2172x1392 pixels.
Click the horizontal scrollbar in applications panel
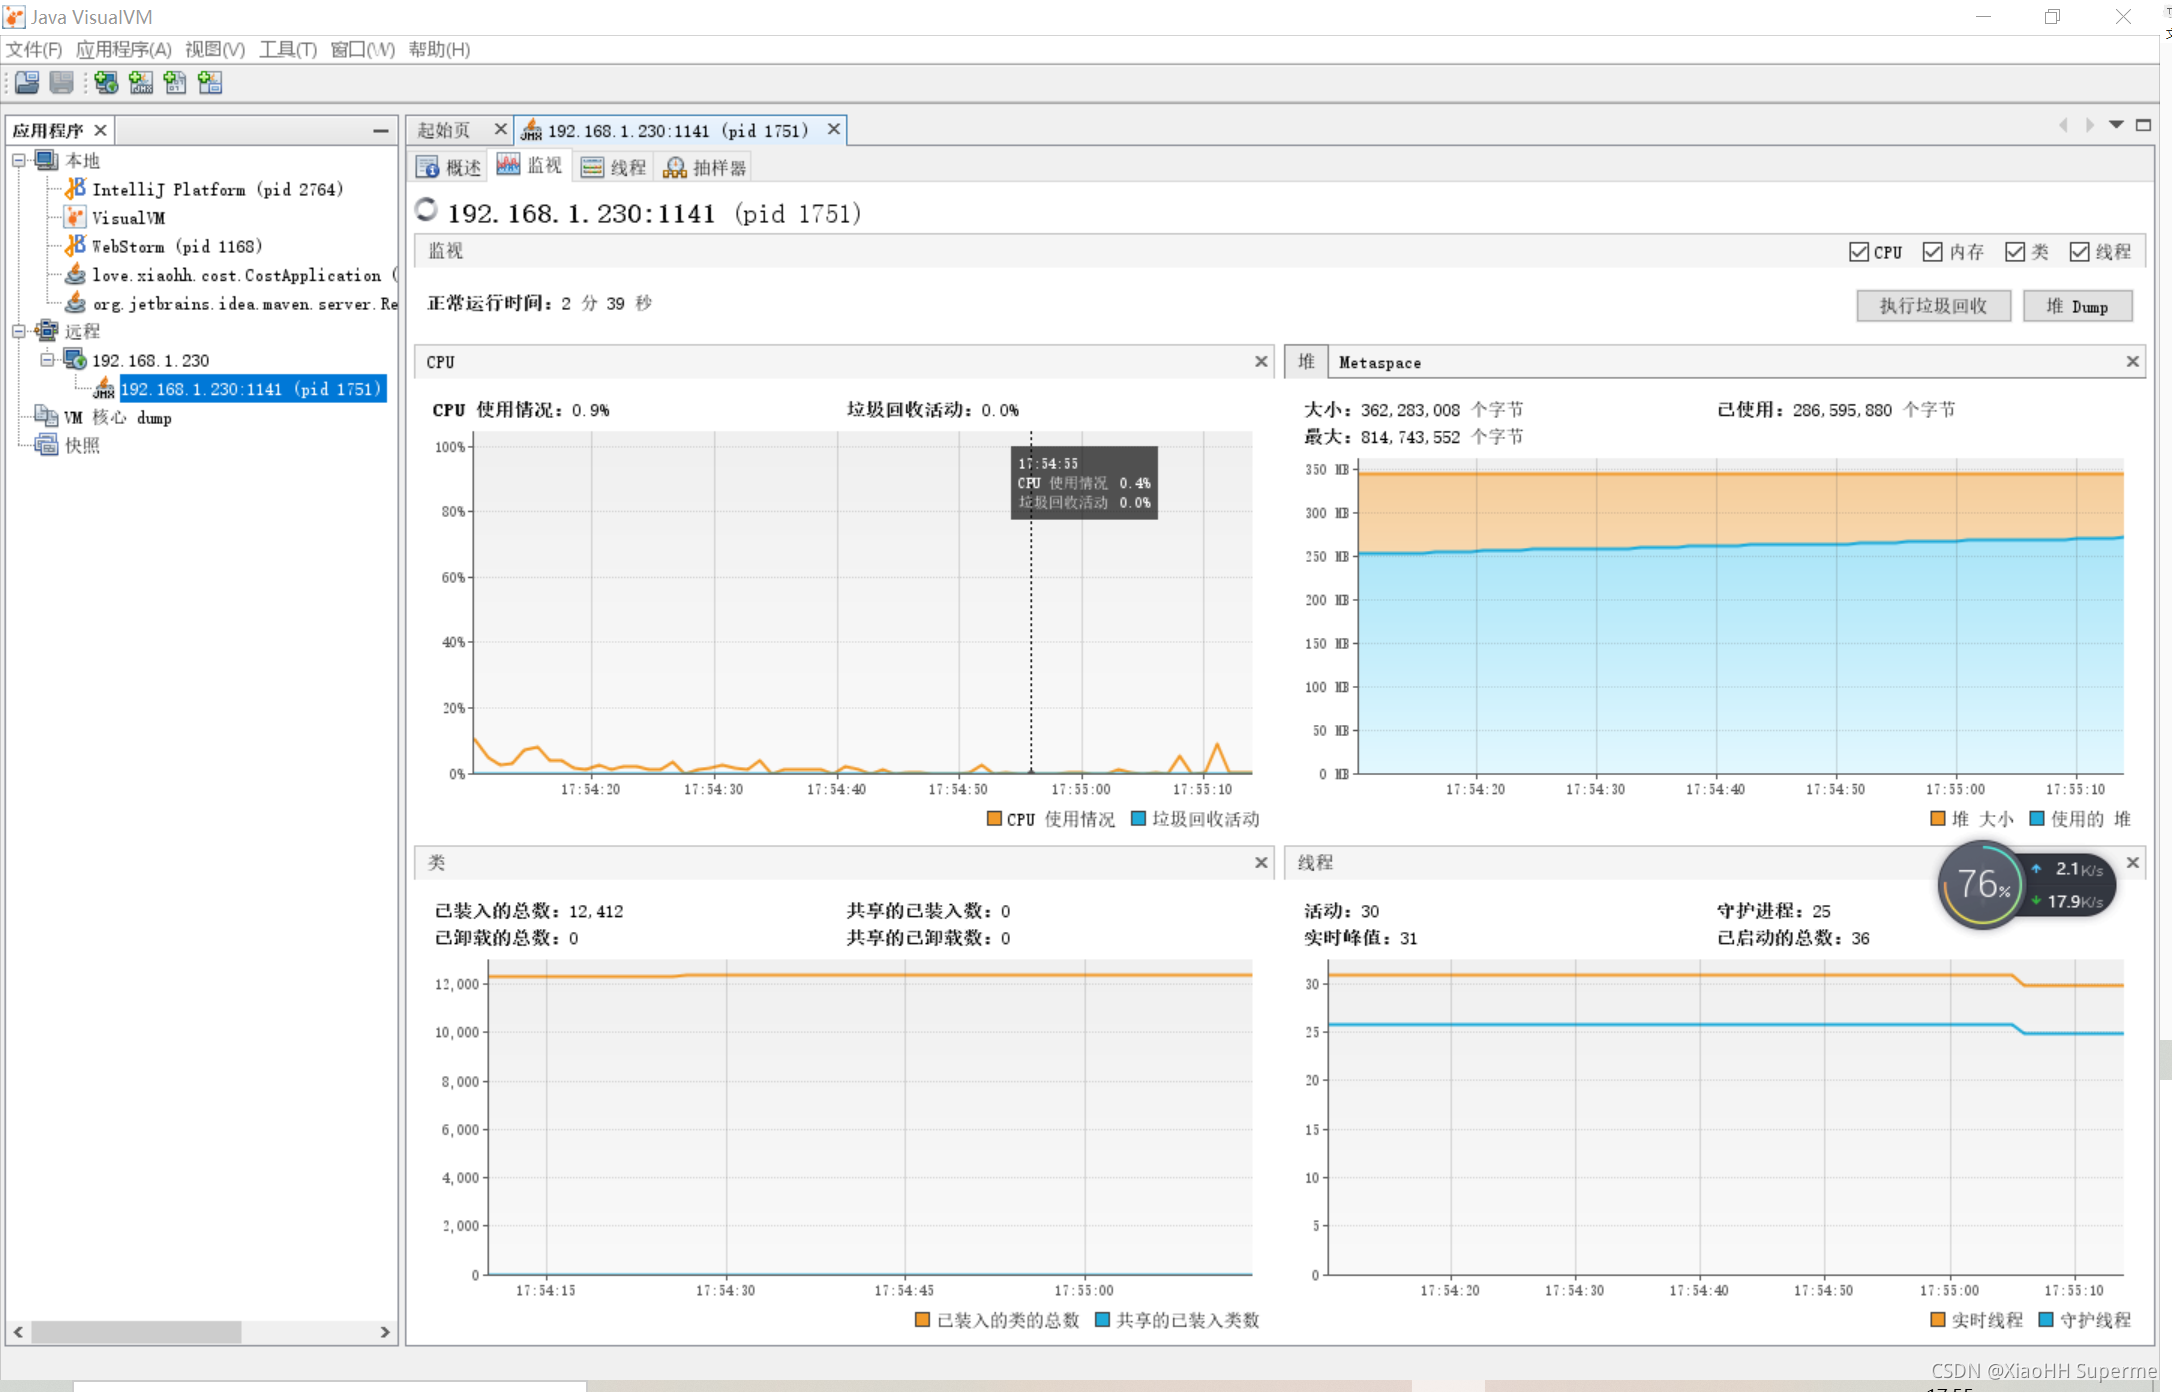click(136, 1332)
